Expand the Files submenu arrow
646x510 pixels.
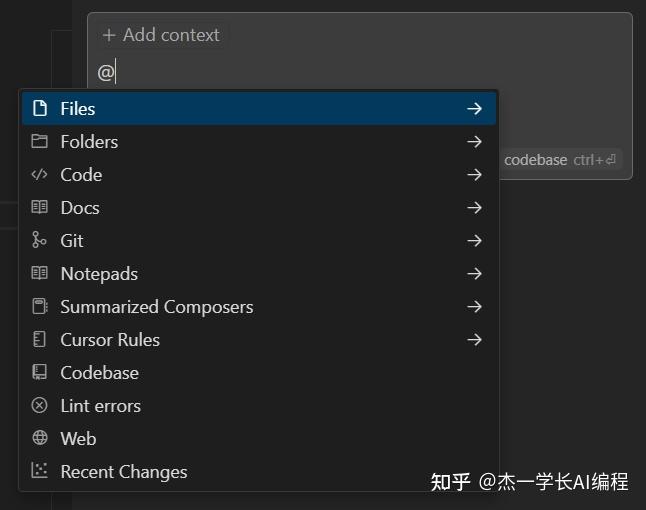point(474,109)
